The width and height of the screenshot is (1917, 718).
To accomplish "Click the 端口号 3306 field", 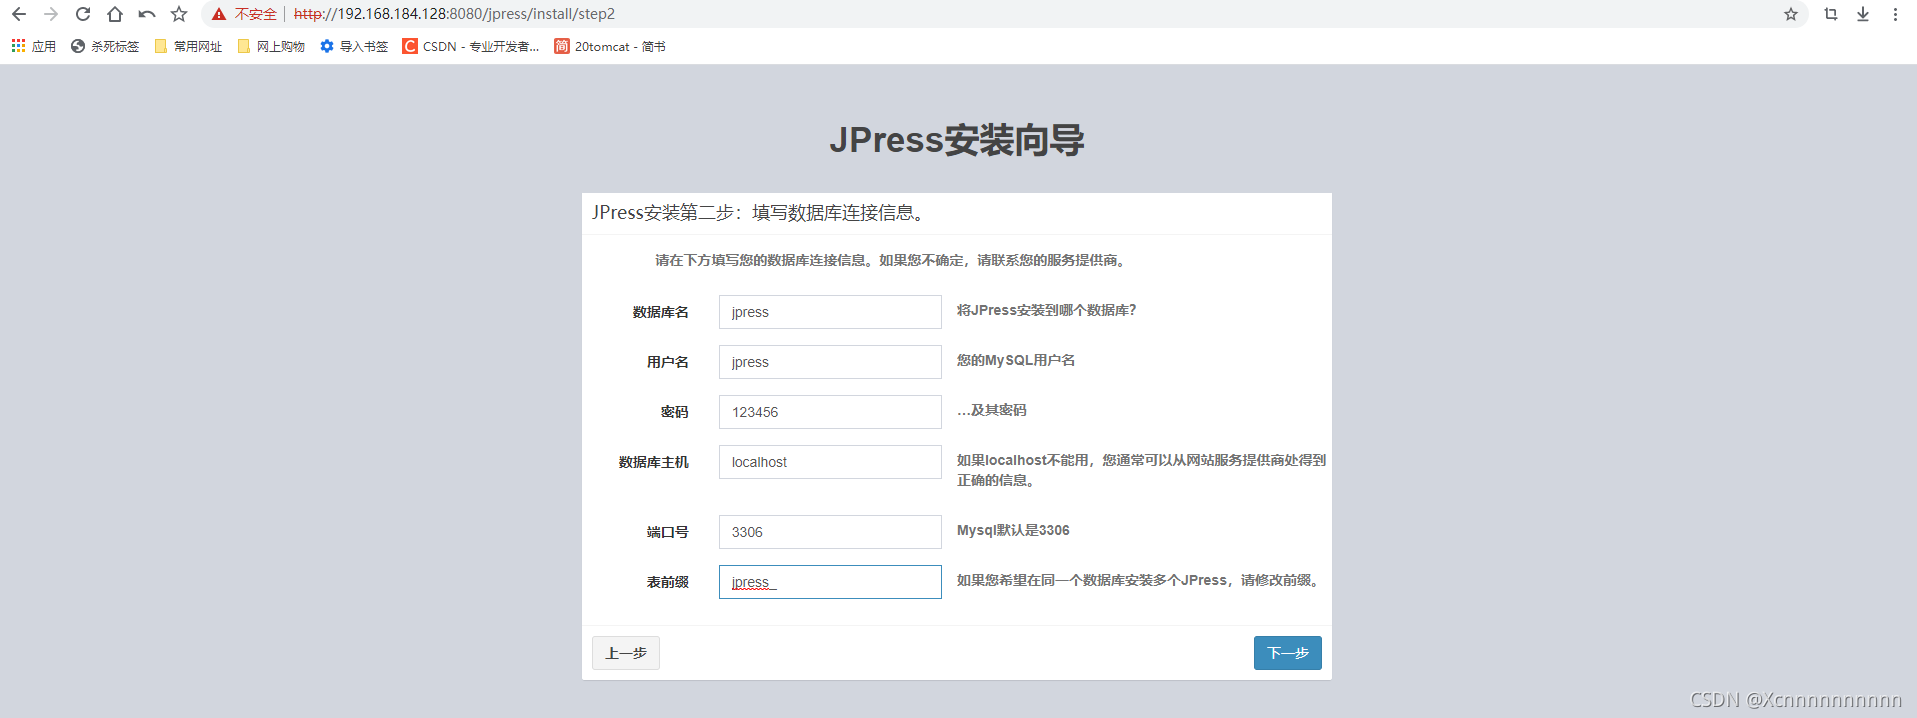I will click(x=830, y=532).
